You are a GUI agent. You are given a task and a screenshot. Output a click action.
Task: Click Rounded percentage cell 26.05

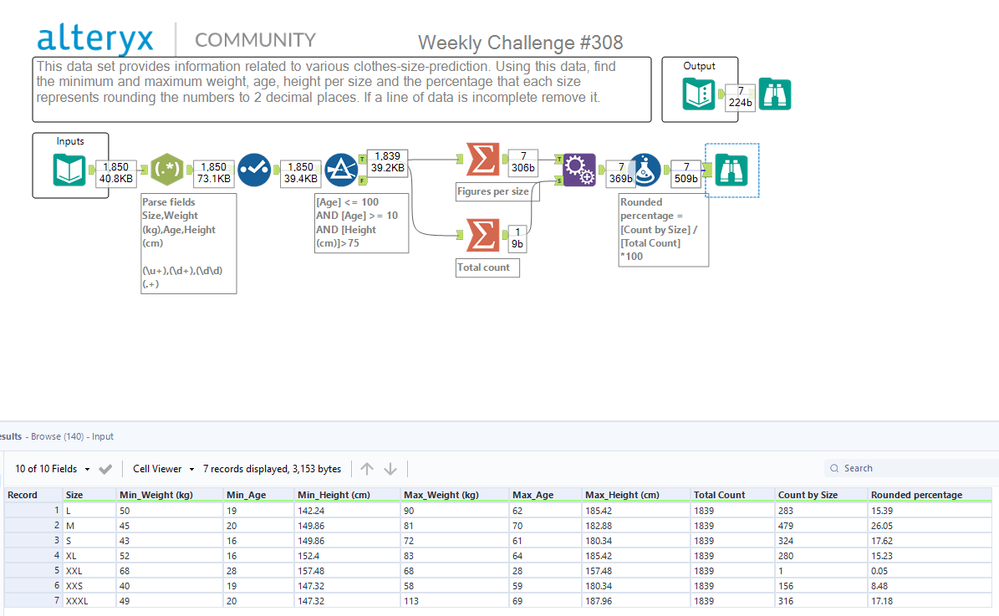930,526
